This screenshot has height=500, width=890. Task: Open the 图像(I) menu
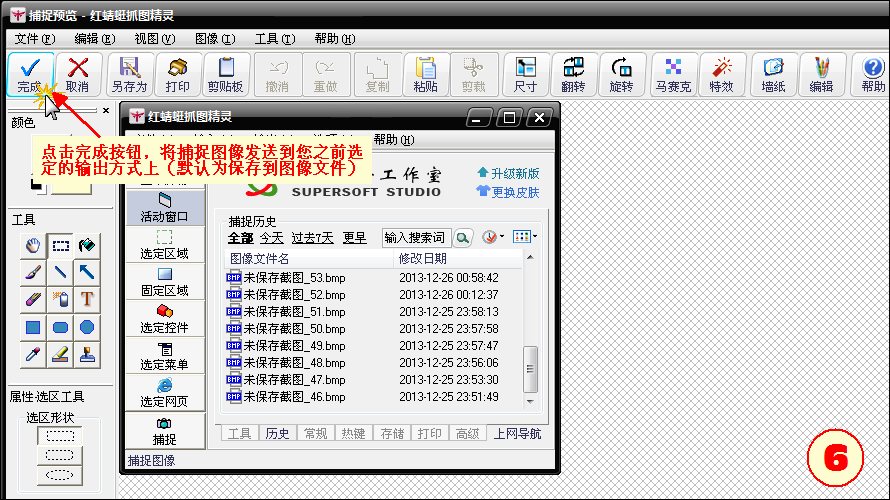(x=214, y=39)
